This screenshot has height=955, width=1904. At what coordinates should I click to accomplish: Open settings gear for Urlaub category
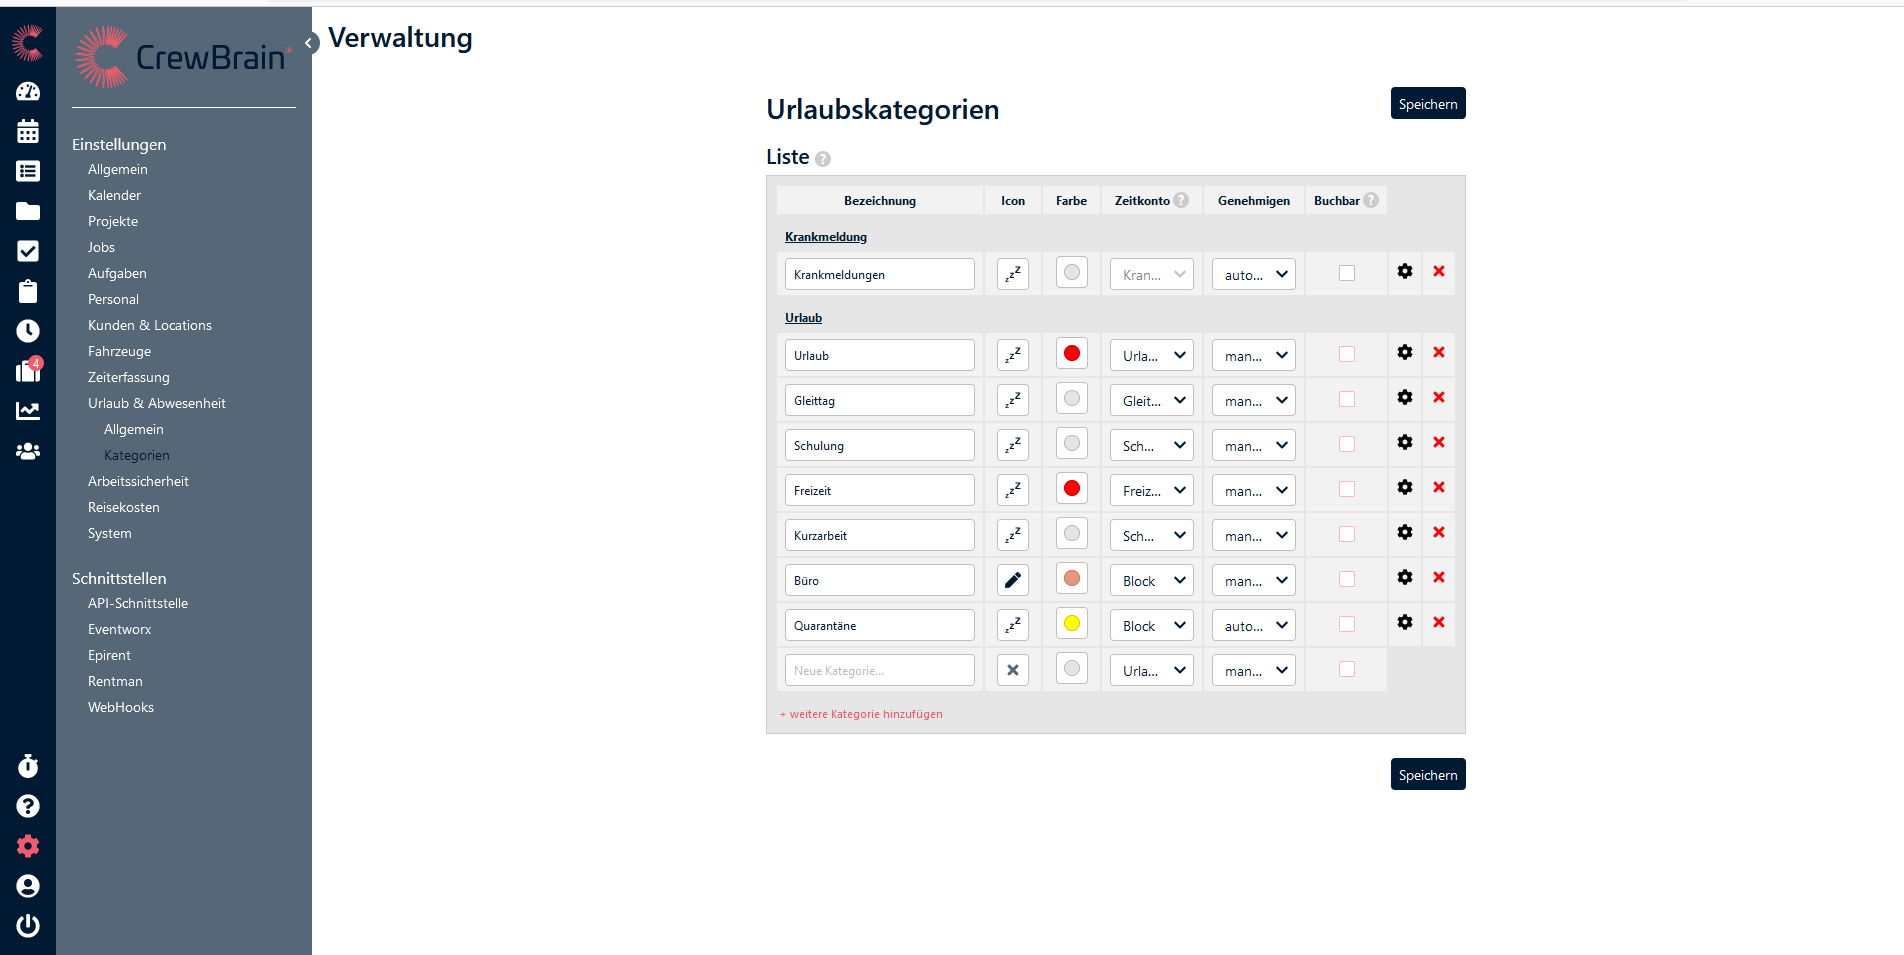[1404, 352]
